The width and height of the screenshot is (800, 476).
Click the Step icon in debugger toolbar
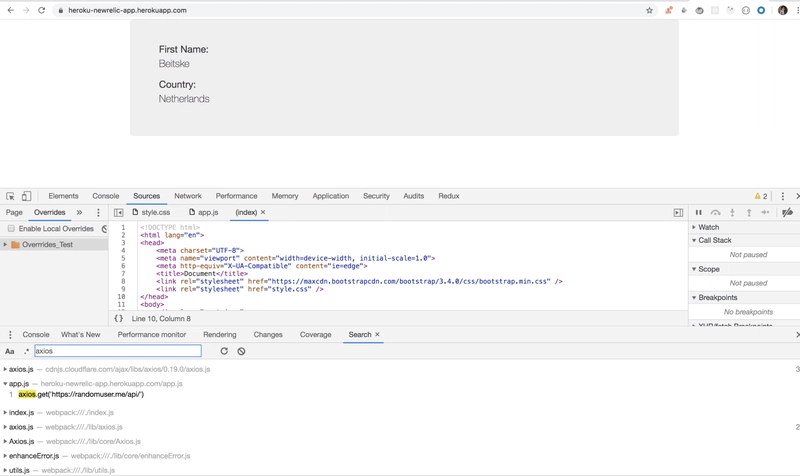point(765,212)
